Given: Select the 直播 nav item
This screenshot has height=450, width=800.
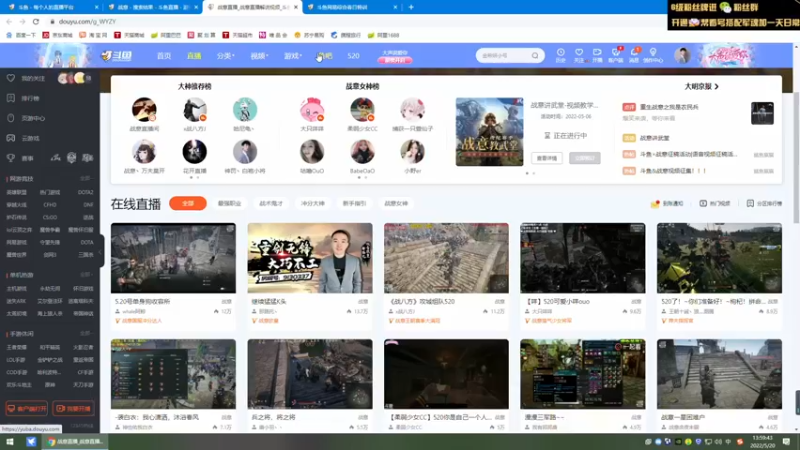Looking at the screenshot, I should point(194,56).
